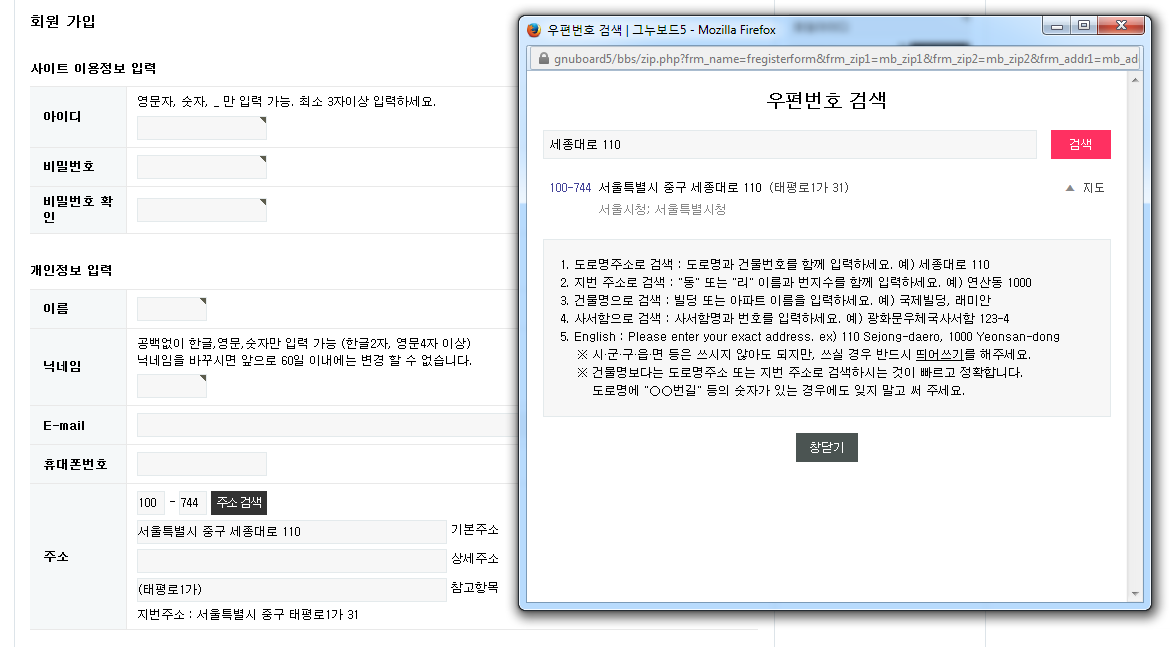The height and width of the screenshot is (648, 1170).
Task: Select the 비밀번호 확인 confirmation field
Action: click(x=200, y=209)
